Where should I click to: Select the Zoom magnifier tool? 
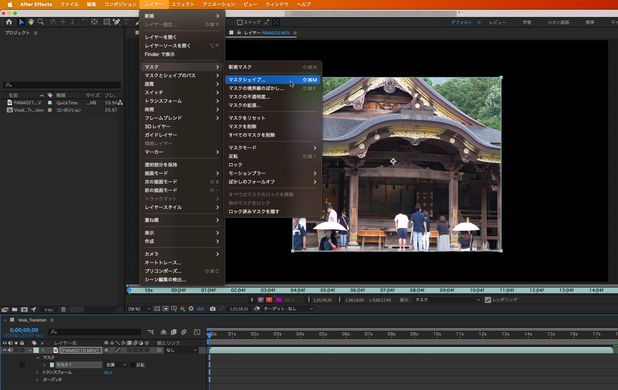(41, 22)
